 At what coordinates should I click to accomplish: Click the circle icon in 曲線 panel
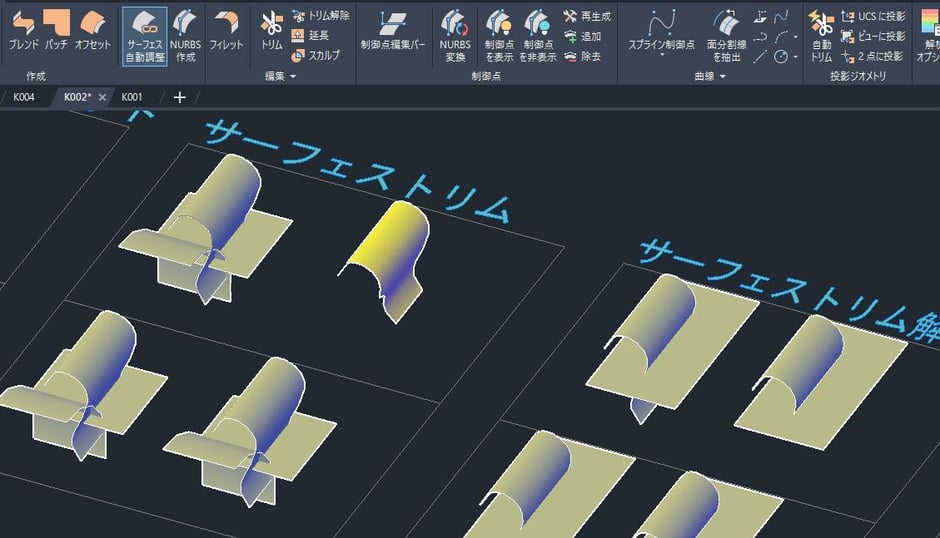tap(781, 56)
